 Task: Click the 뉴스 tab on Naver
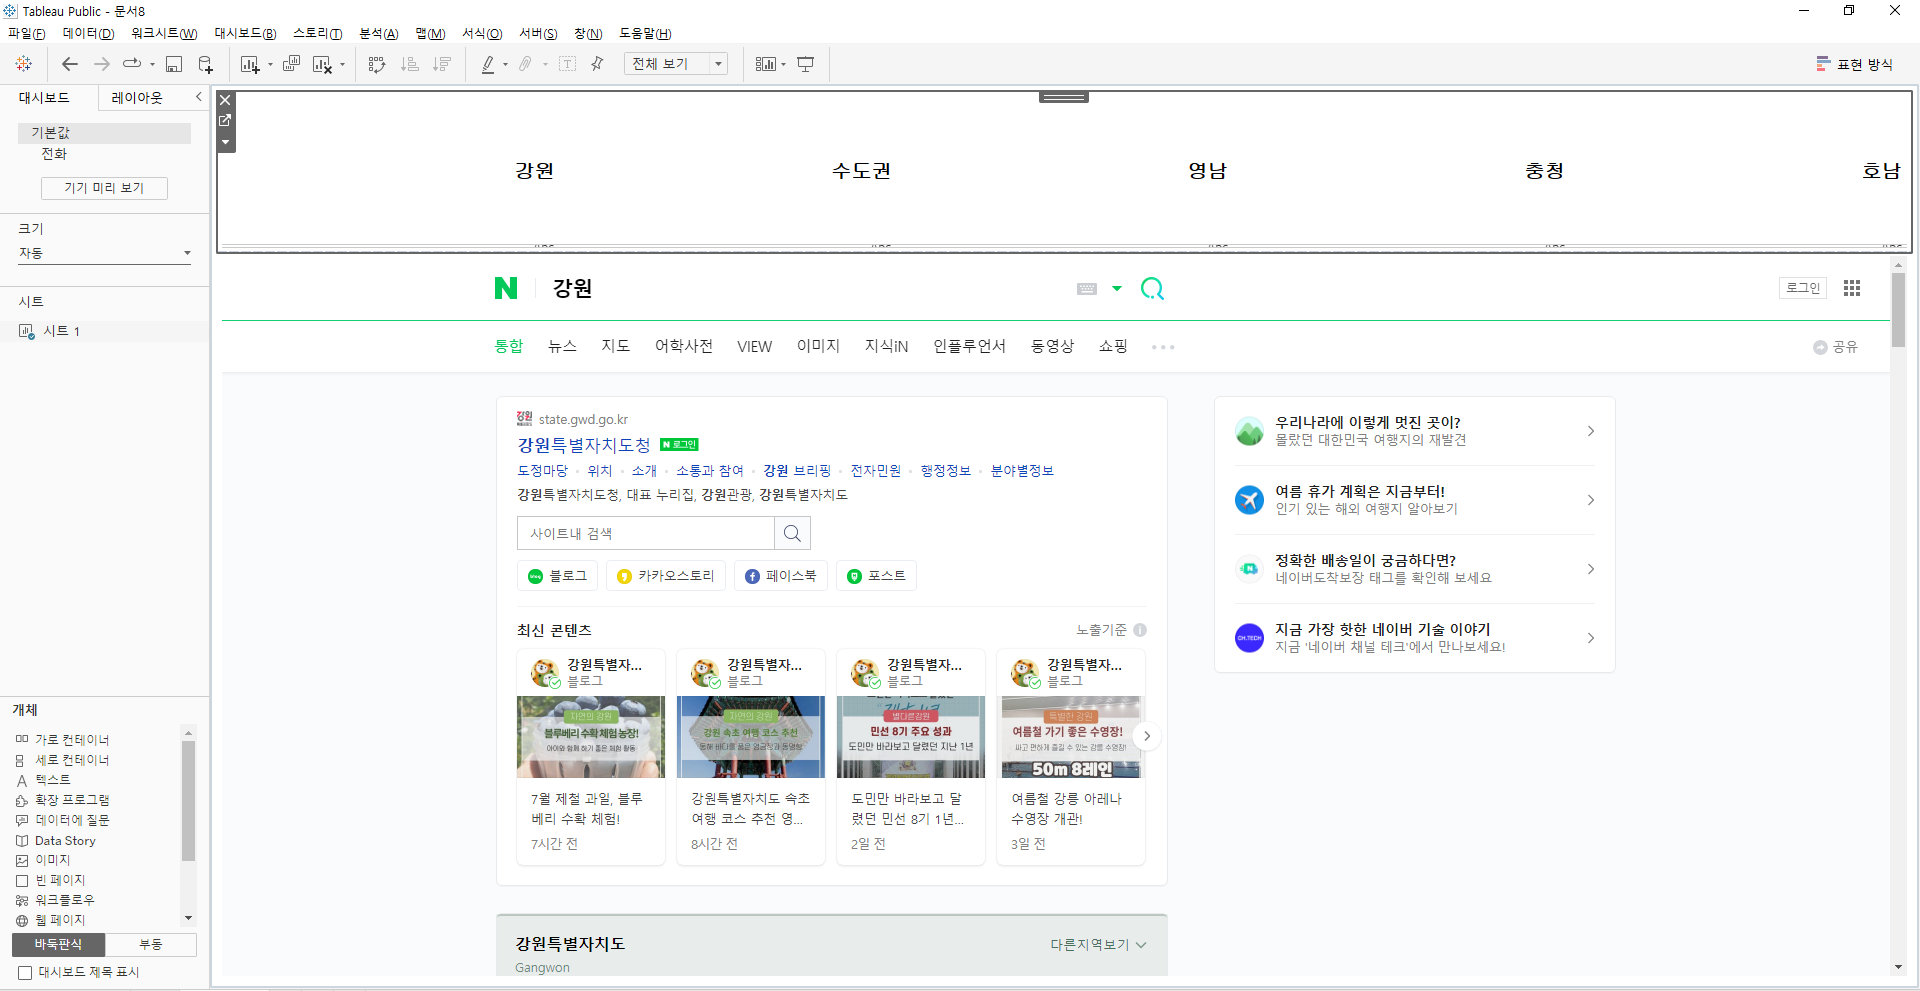point(562,346)
